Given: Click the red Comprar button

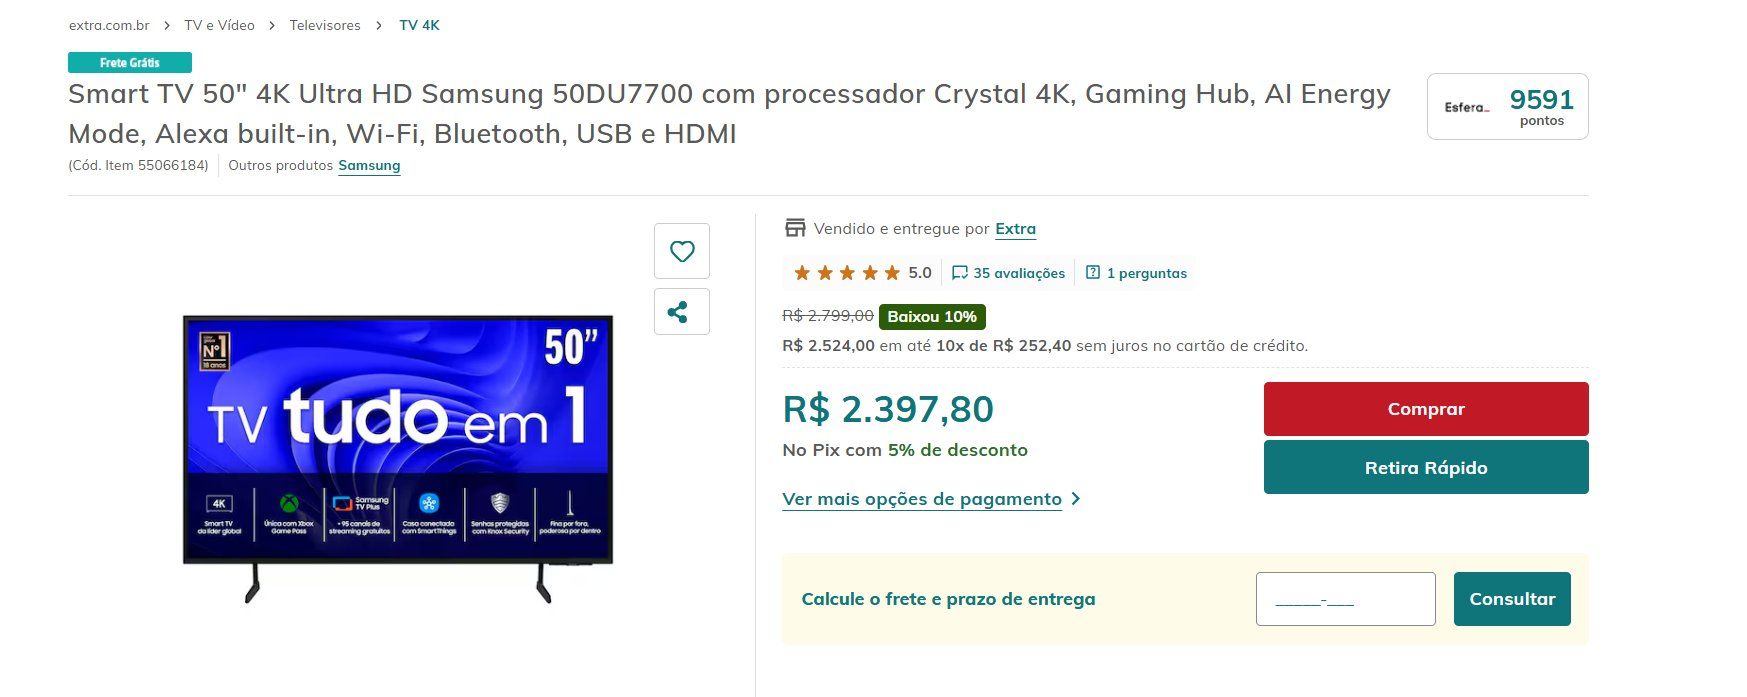Looking at the screenshot, I should 1426,409.
